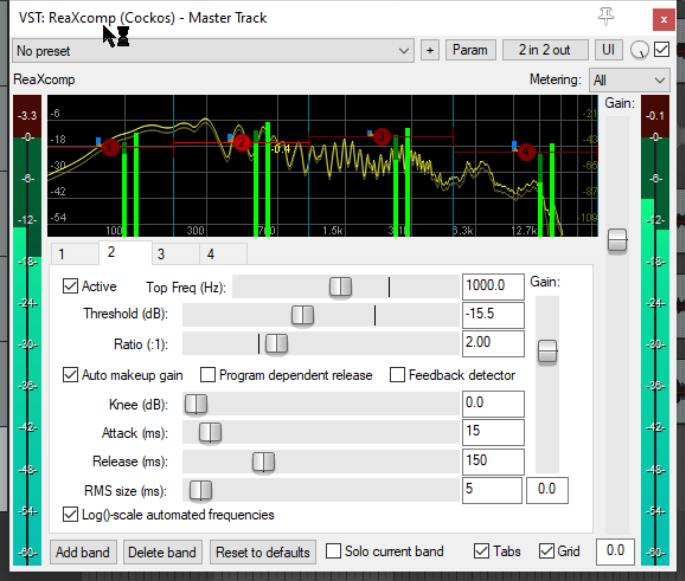Click the band gain field beside RMS size
This screenshot has height=581, width=685.
547,491
